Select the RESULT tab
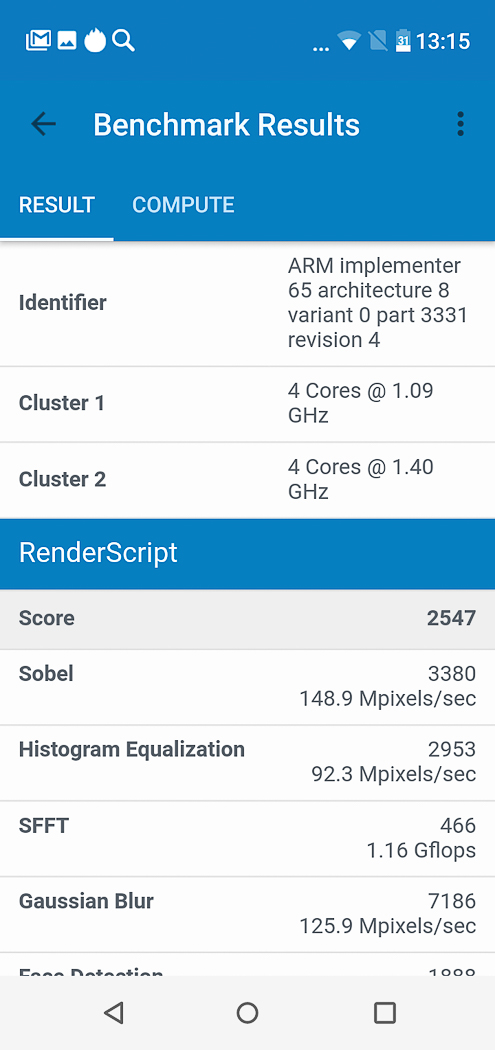Viewport: 495px width, 1050px height. tap(57, 205)
